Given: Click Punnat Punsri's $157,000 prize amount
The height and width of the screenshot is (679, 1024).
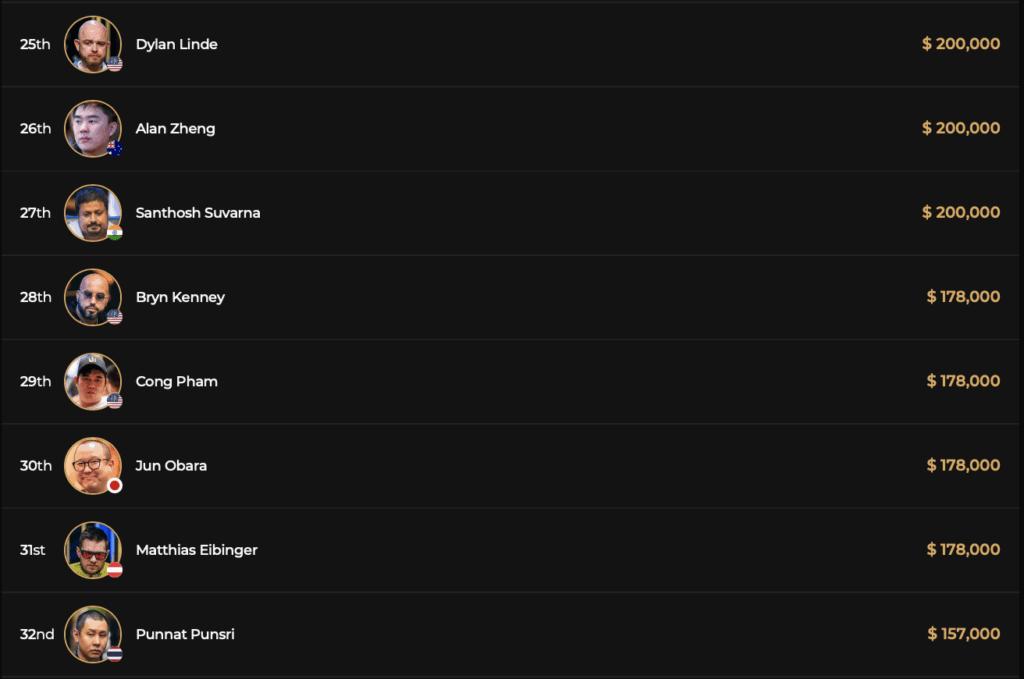Looking at the screenshot, I should [963, 634].
